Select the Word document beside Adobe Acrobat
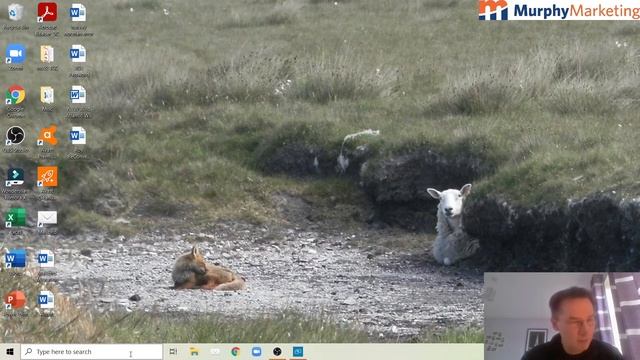 (x=78, y=12)
